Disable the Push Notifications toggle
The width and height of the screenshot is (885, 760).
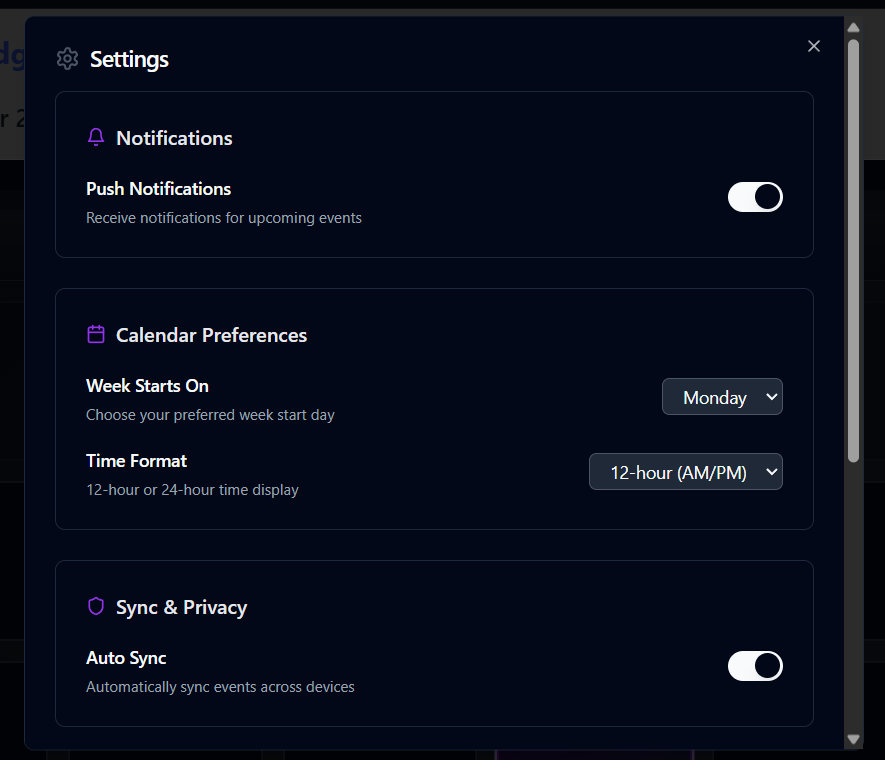click(x=755, y=197)
